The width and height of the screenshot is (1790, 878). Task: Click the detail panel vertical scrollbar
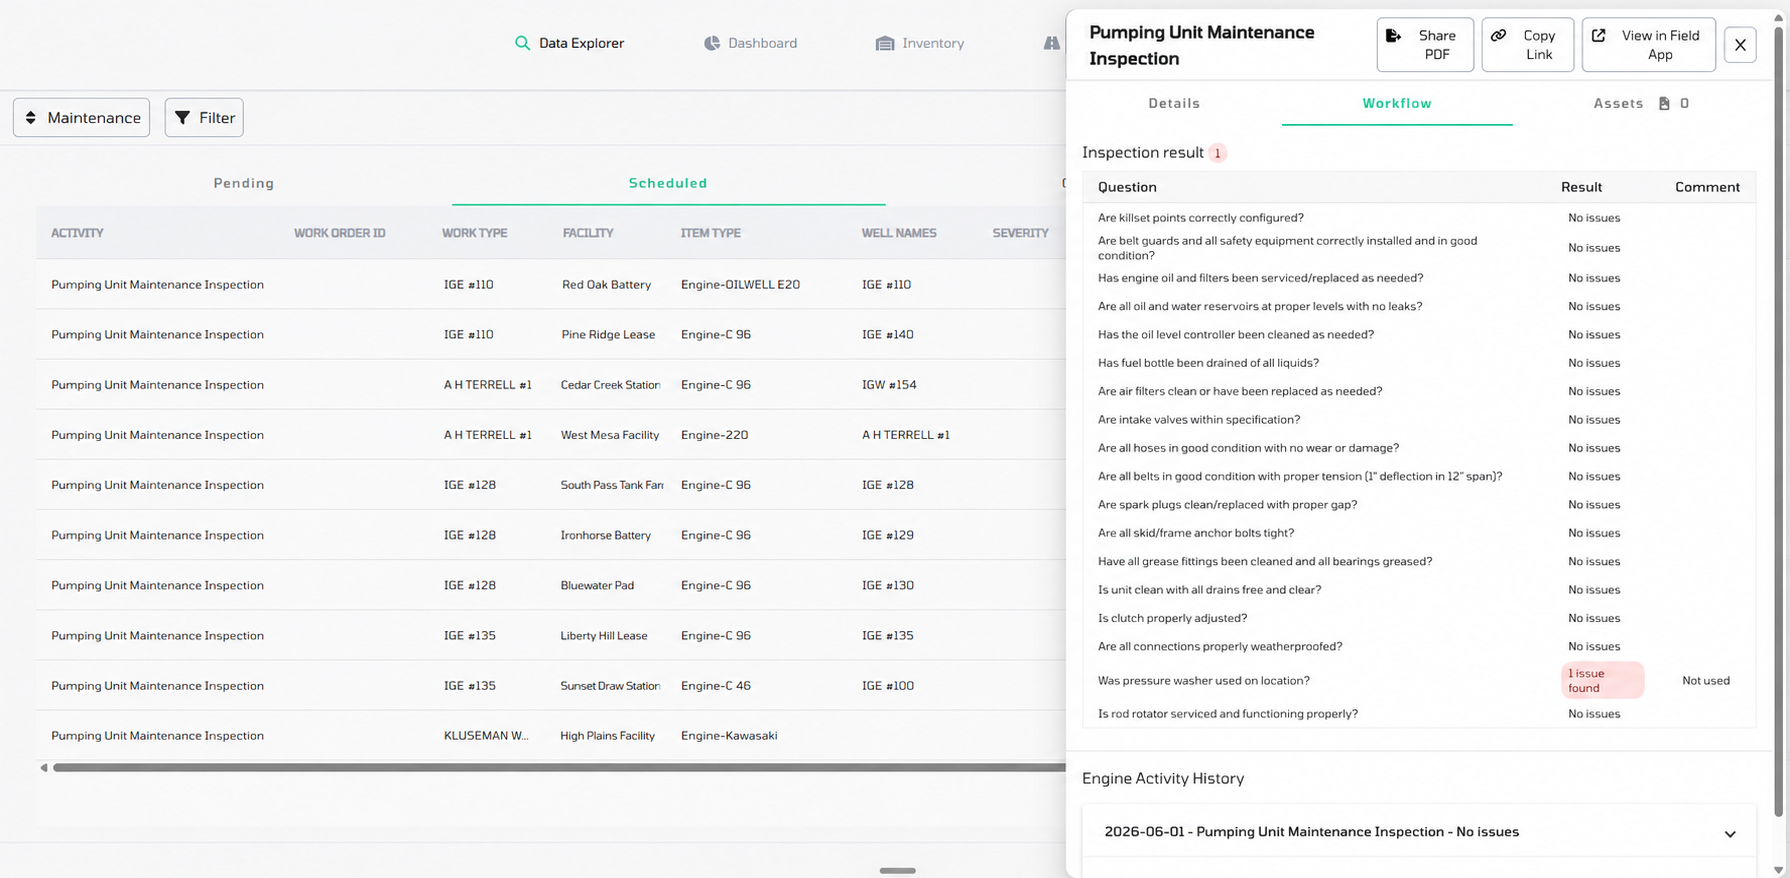point(1778,420)
